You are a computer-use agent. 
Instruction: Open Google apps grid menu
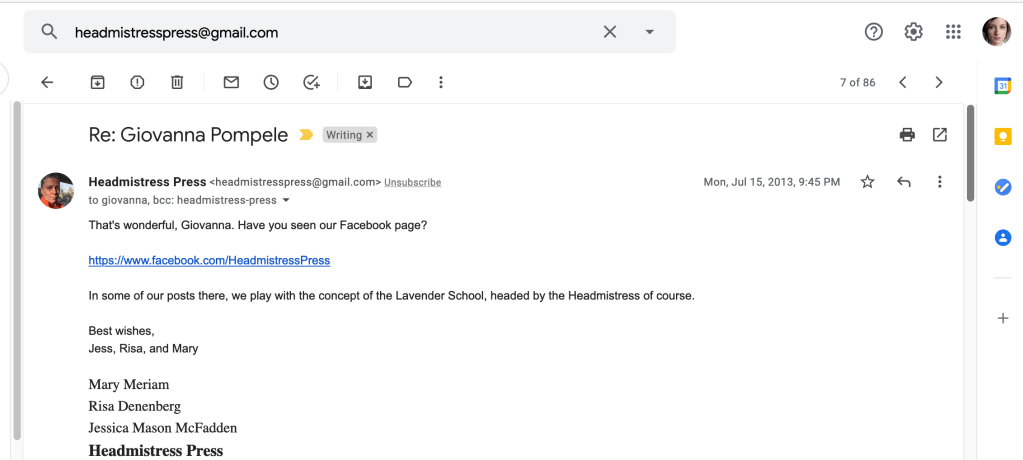[x=953, y=32]
